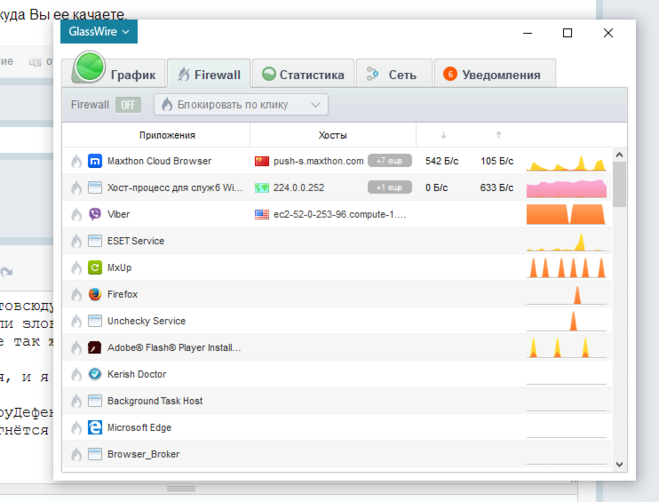Maximize the GlassWire window
Screen dimensions: 659x502
click(567, 33)
